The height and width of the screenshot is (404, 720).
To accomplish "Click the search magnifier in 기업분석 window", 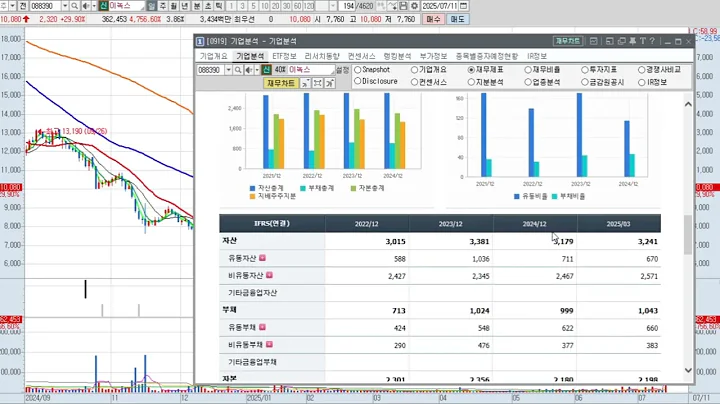I will coord(238,70).
